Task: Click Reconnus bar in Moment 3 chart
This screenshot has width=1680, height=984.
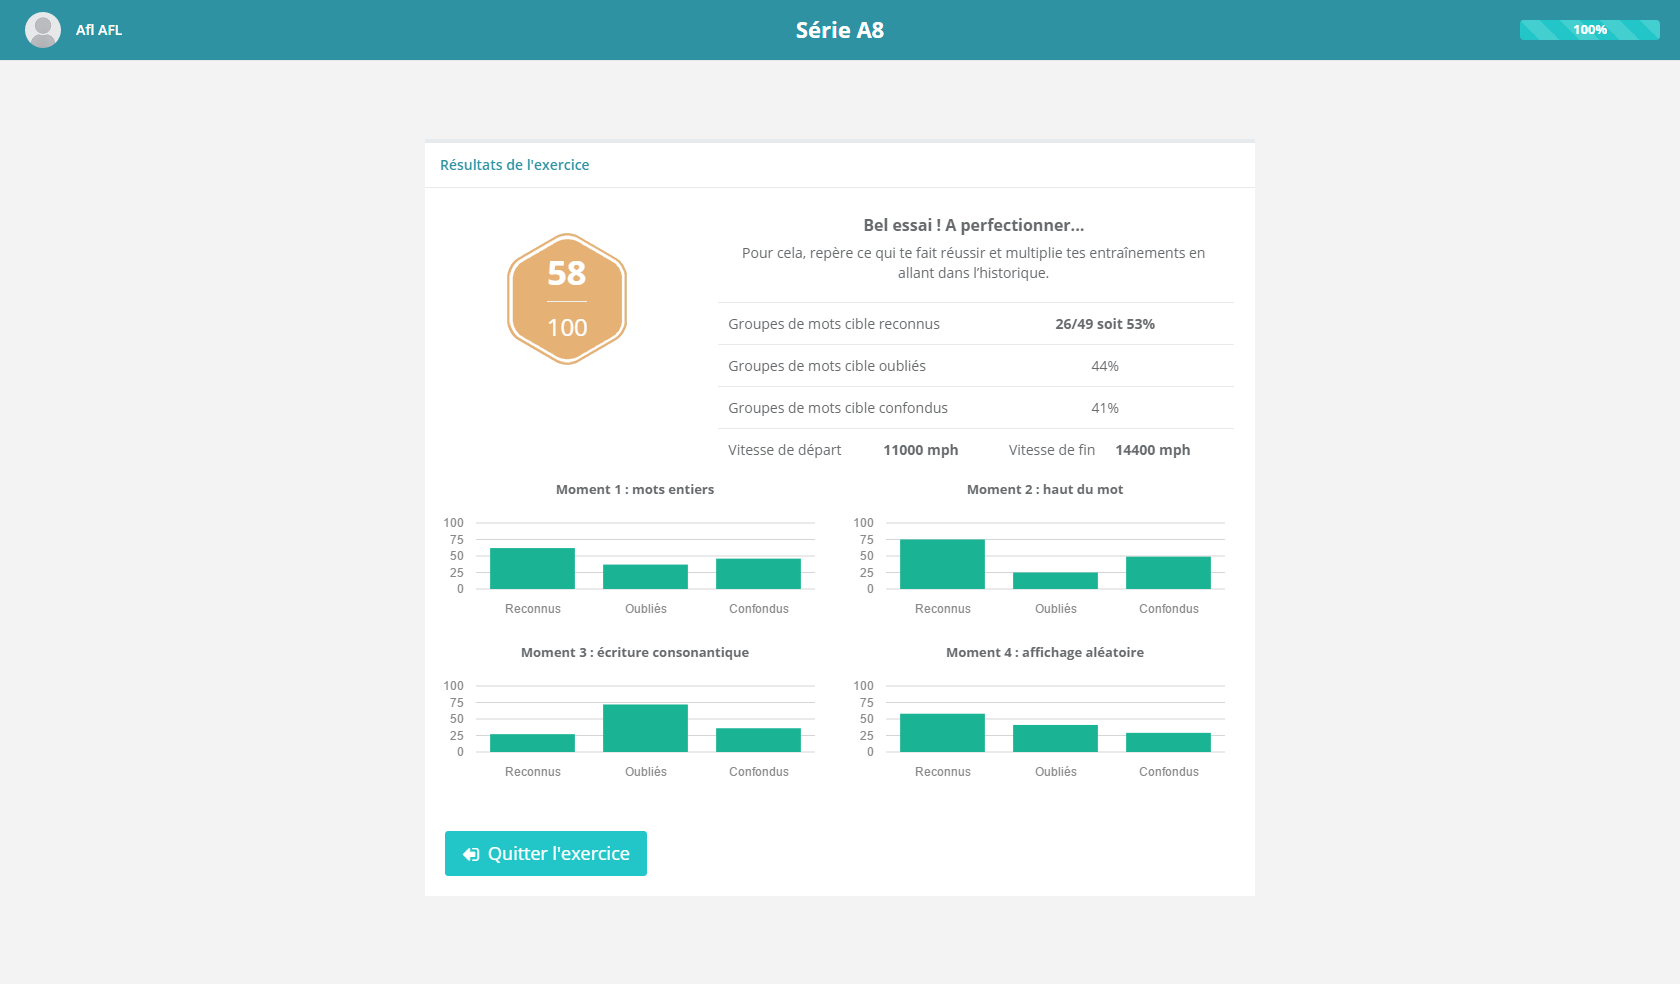Action: pyautogui.click(x=532, y=743)
